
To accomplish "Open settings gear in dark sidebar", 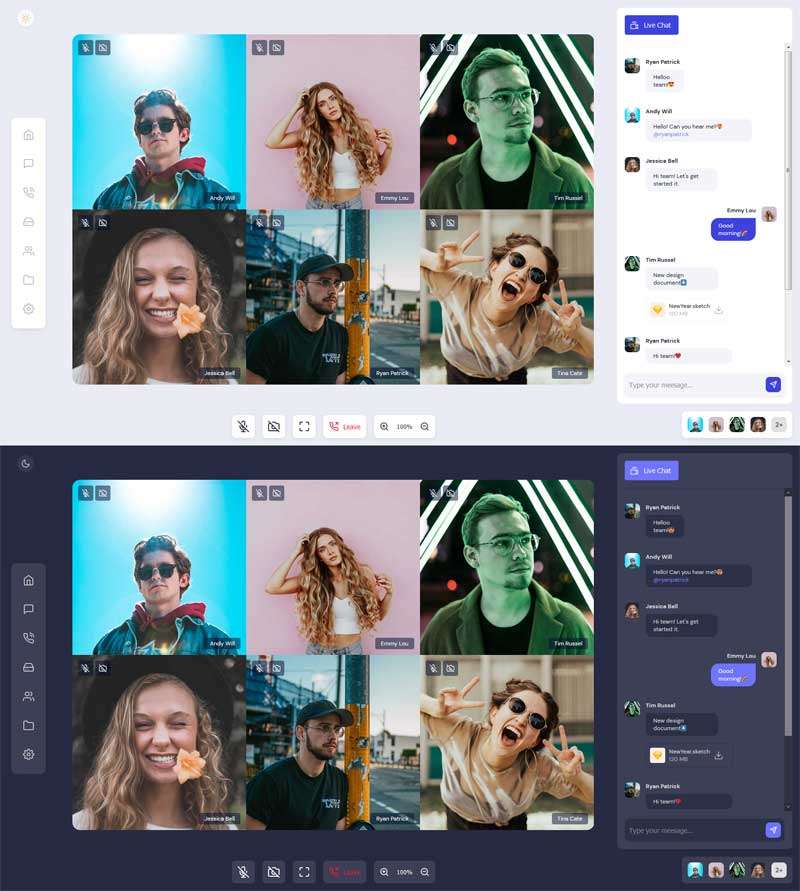I will 28,754.
